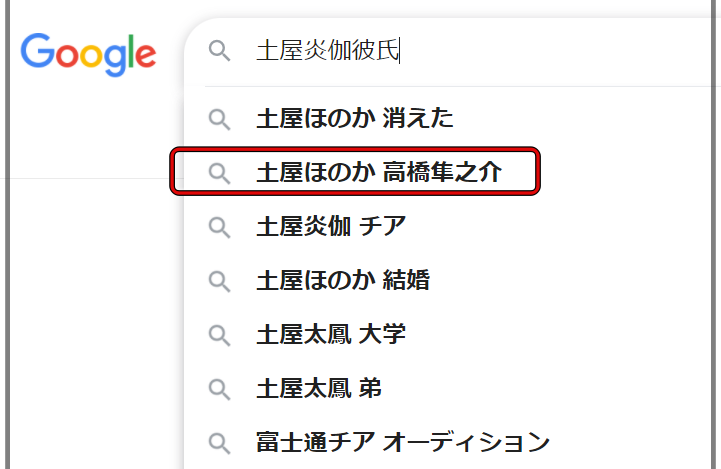Click magnifier icon beside 土屋炎伽 チア
721x469 pixels.
(219, 228)
